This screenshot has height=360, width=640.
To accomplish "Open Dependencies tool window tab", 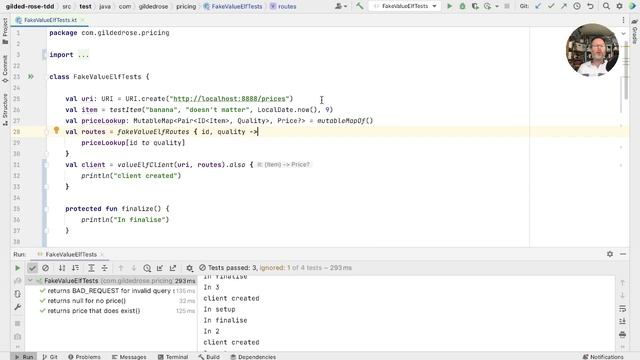I will 253,357.
